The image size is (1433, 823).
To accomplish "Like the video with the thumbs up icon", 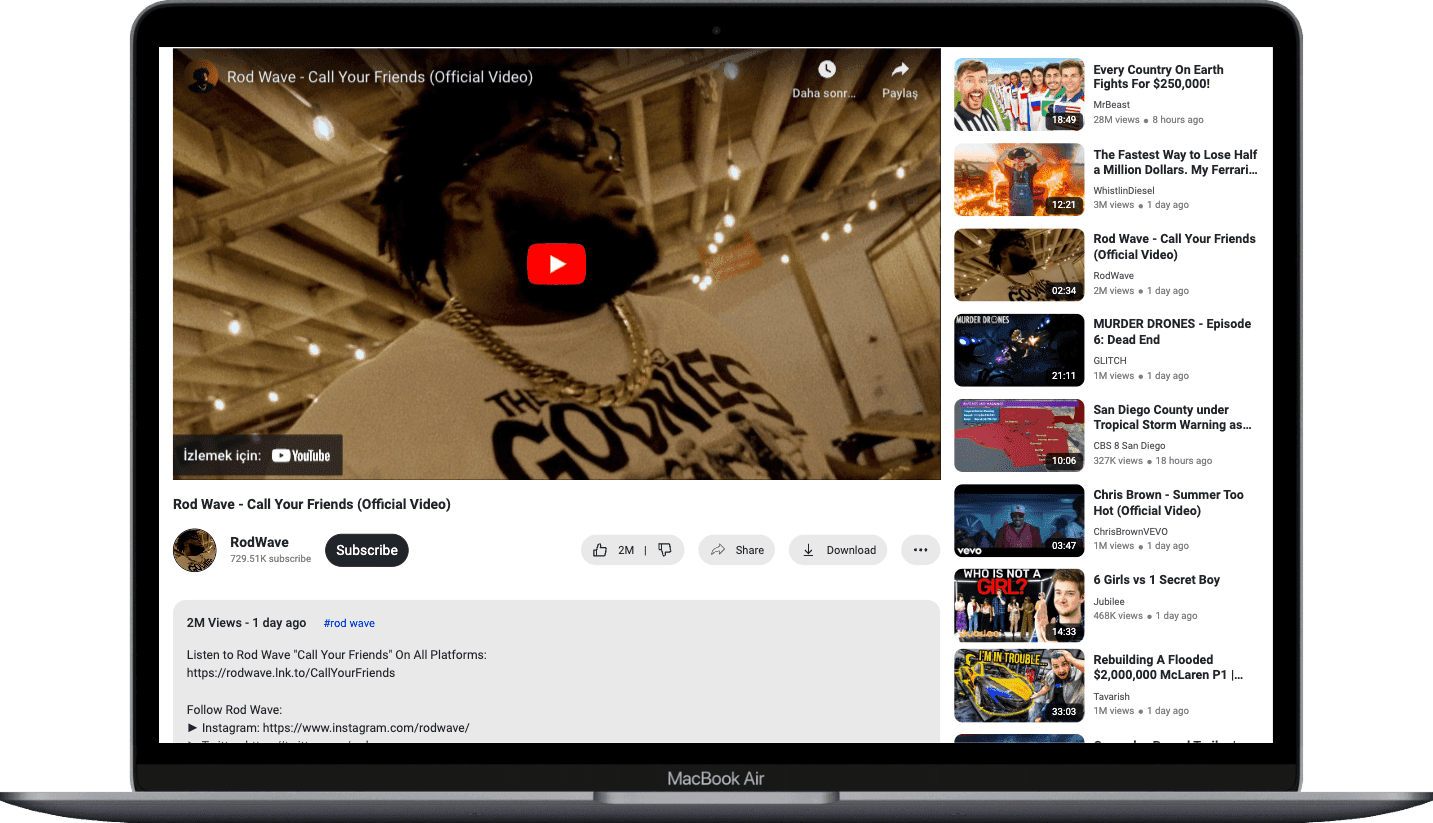I will pos(600,550).
